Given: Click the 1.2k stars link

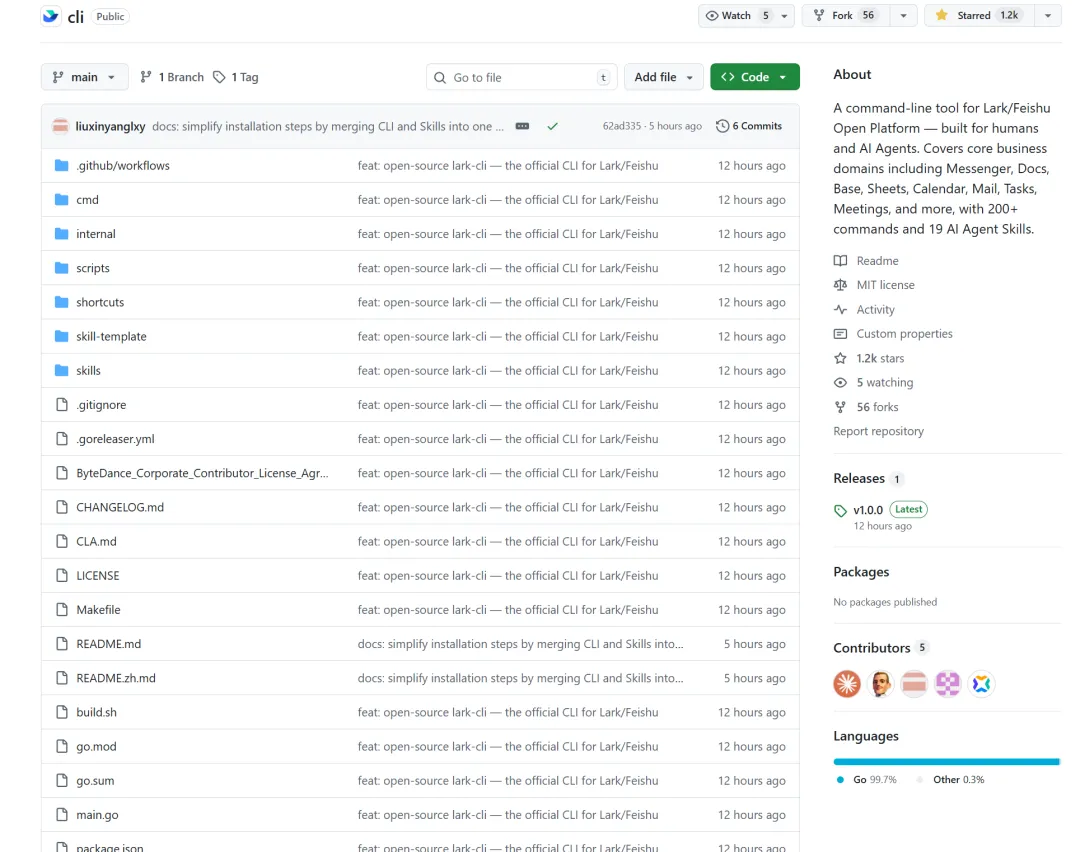Looking at the screenshot, I should point(880,358).
